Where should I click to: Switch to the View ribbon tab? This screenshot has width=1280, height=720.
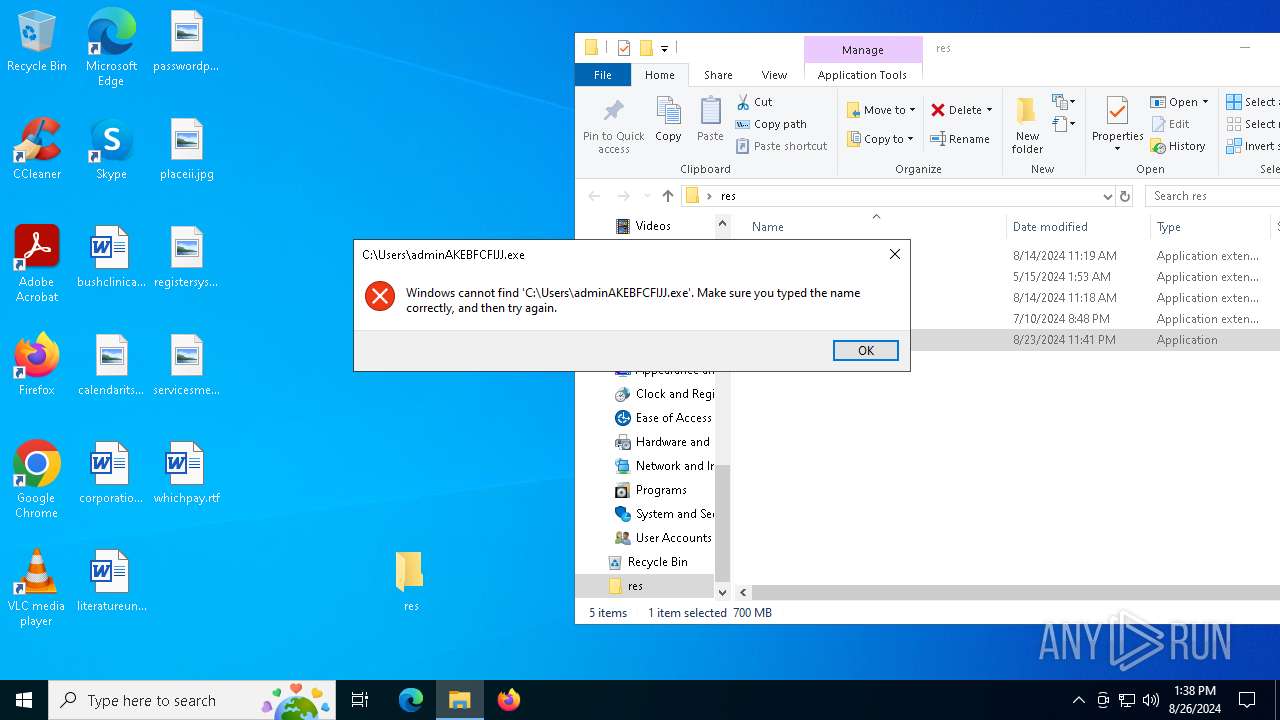tap(774, 75)
